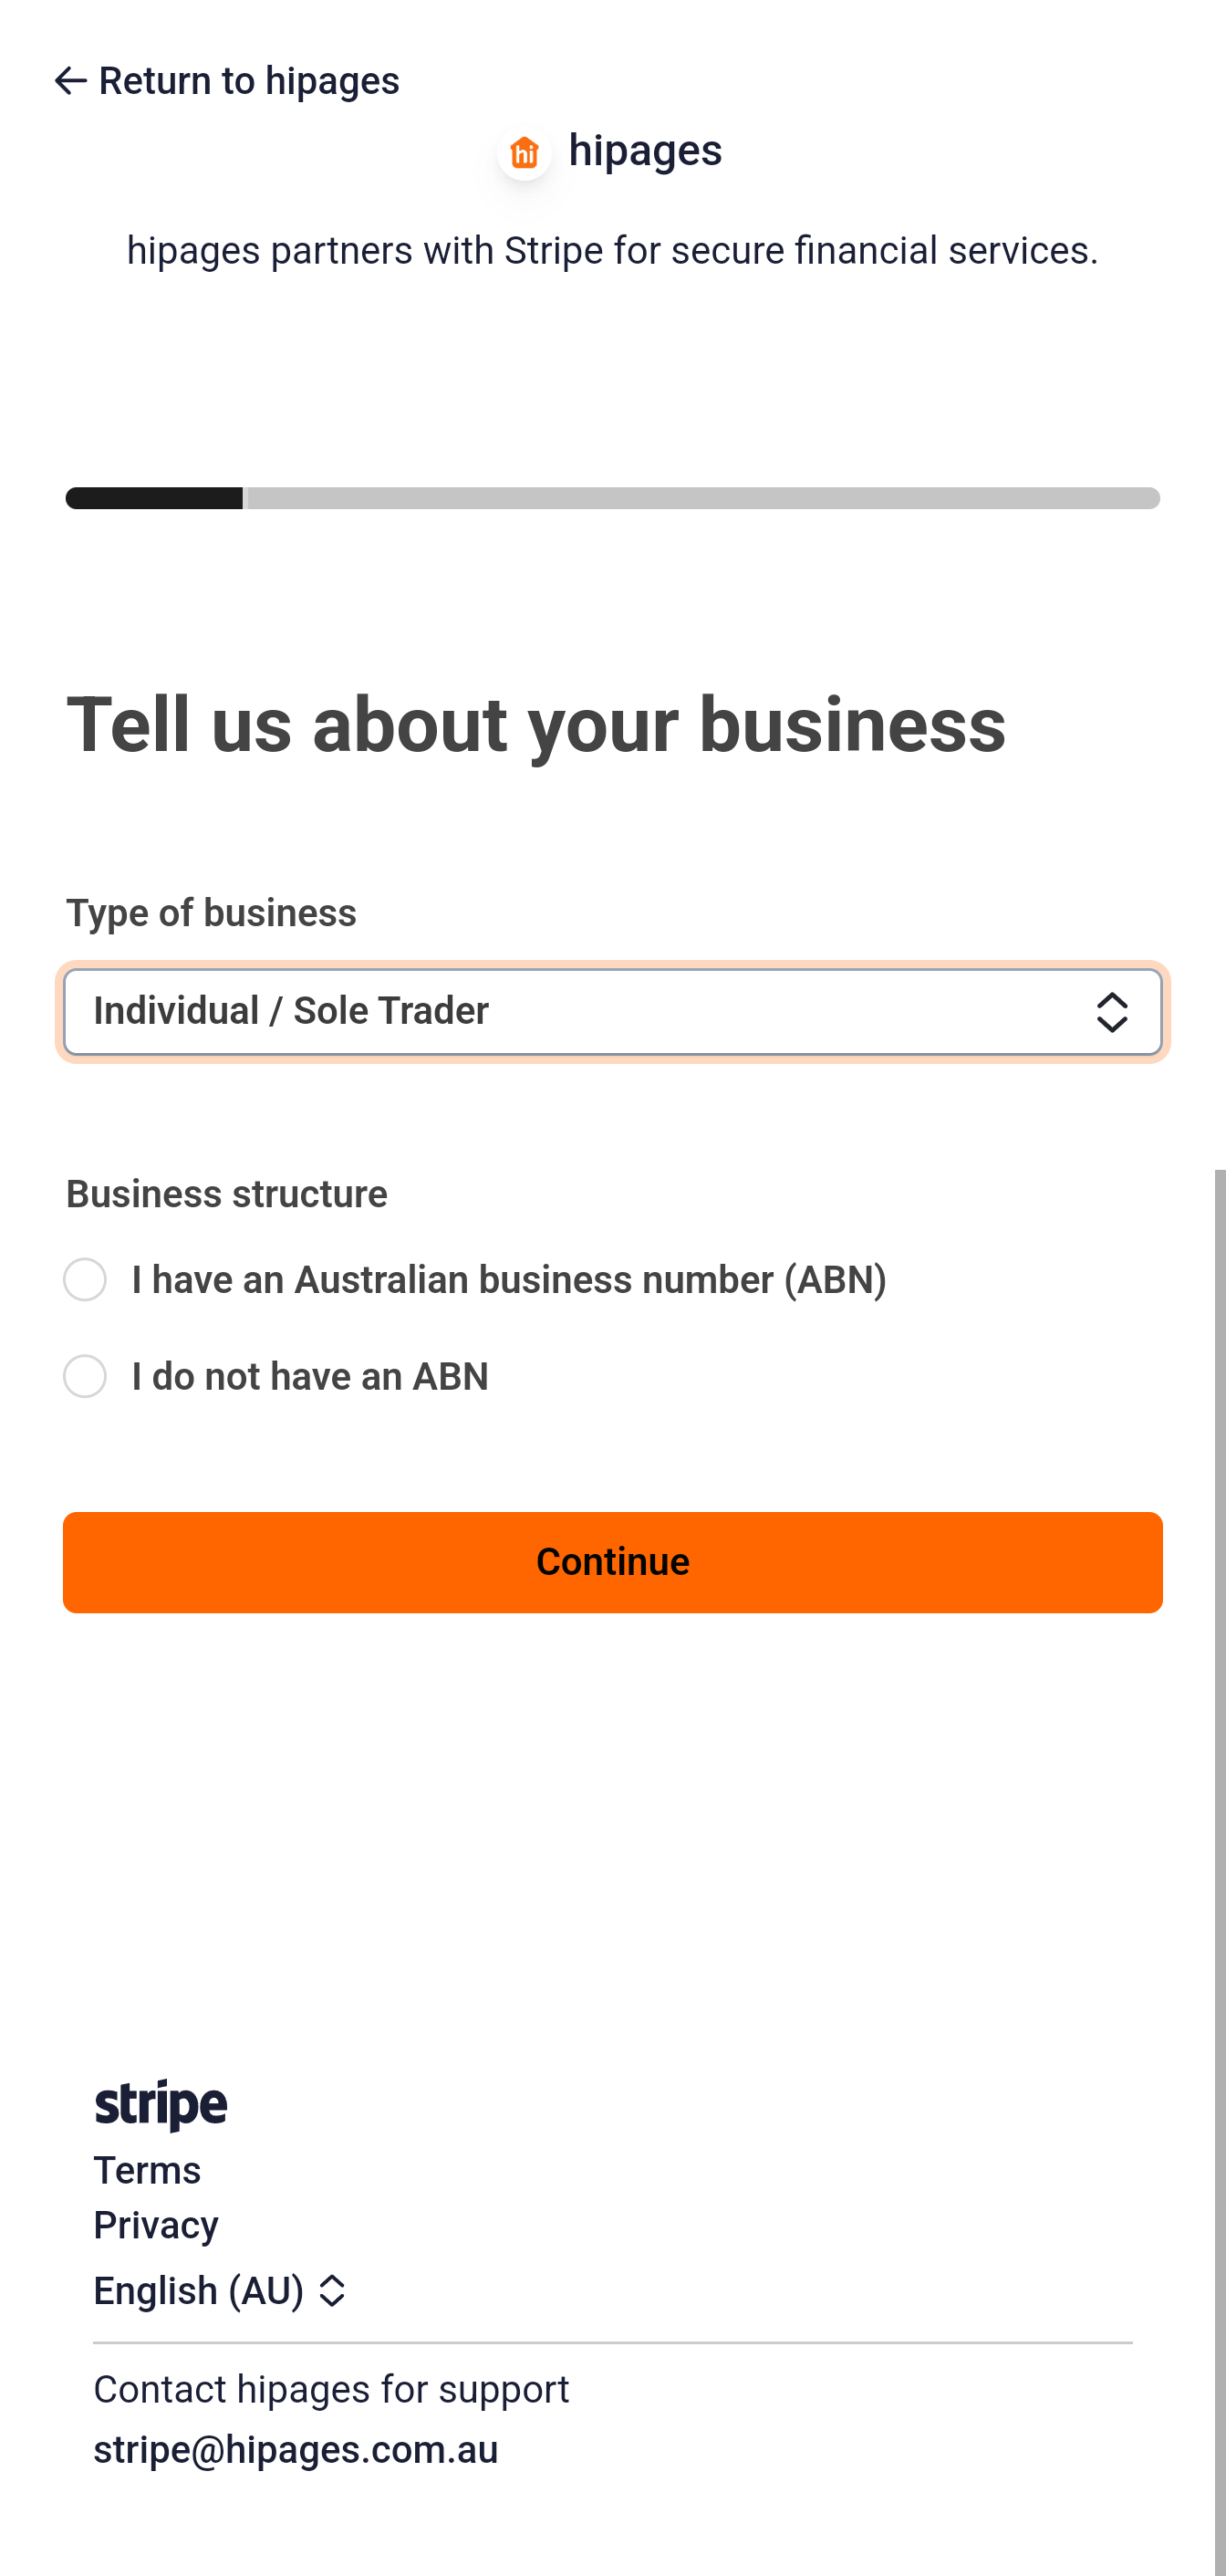Click the 'Tell us about your business' heading
The height and width of the screenshot is (2576, 1226).
(x=536, y=725)
